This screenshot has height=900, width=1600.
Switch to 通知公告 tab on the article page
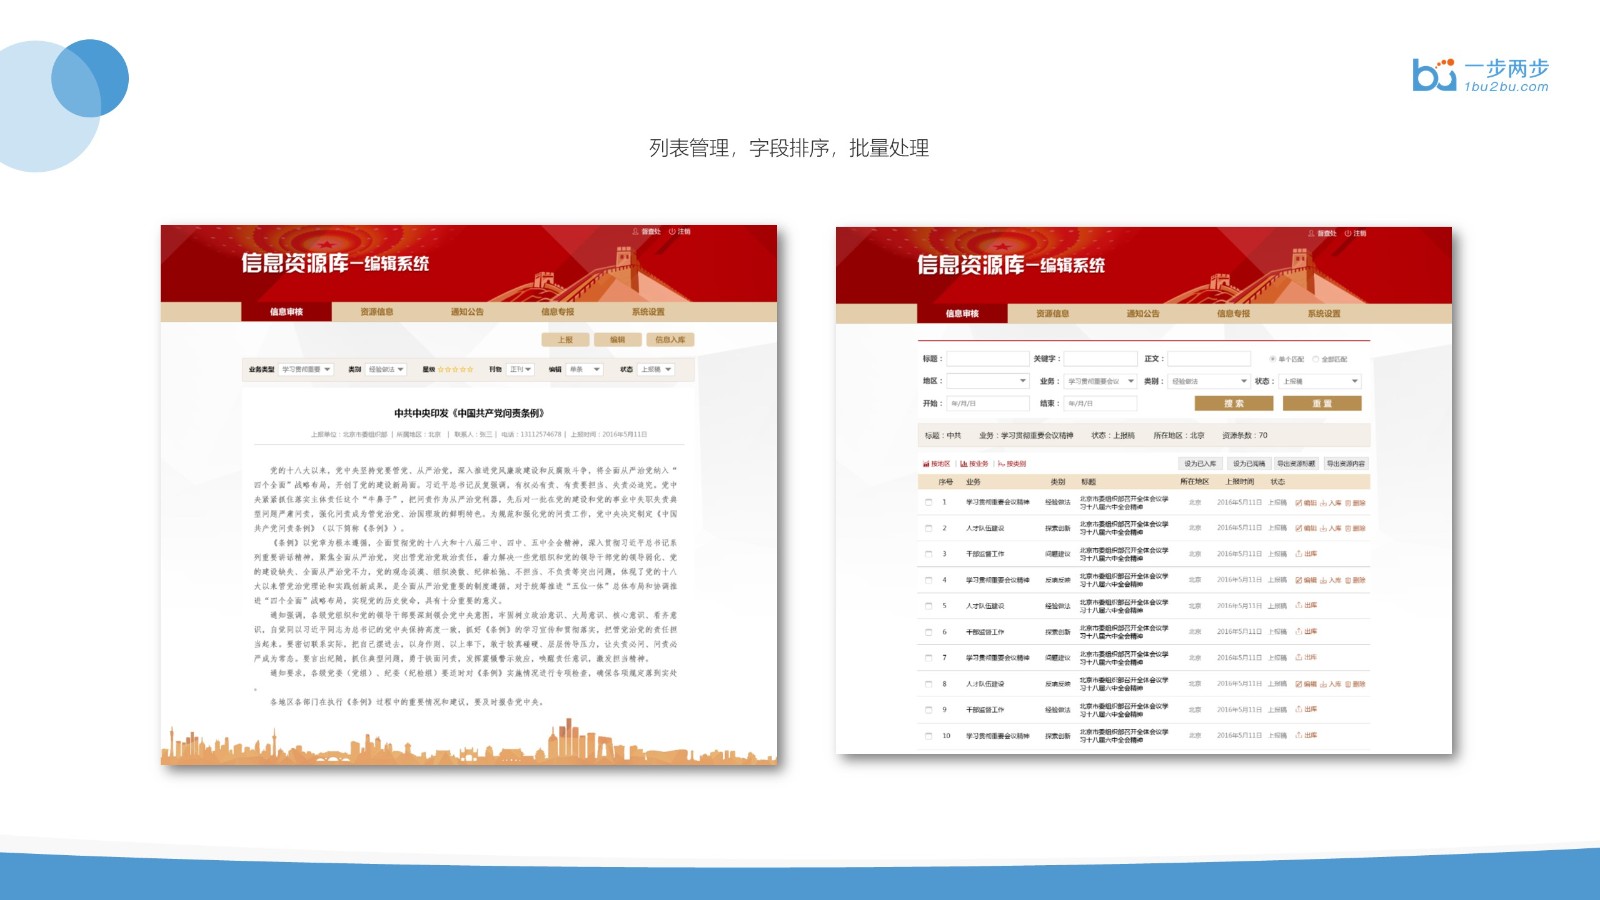[x=467, y=312]
